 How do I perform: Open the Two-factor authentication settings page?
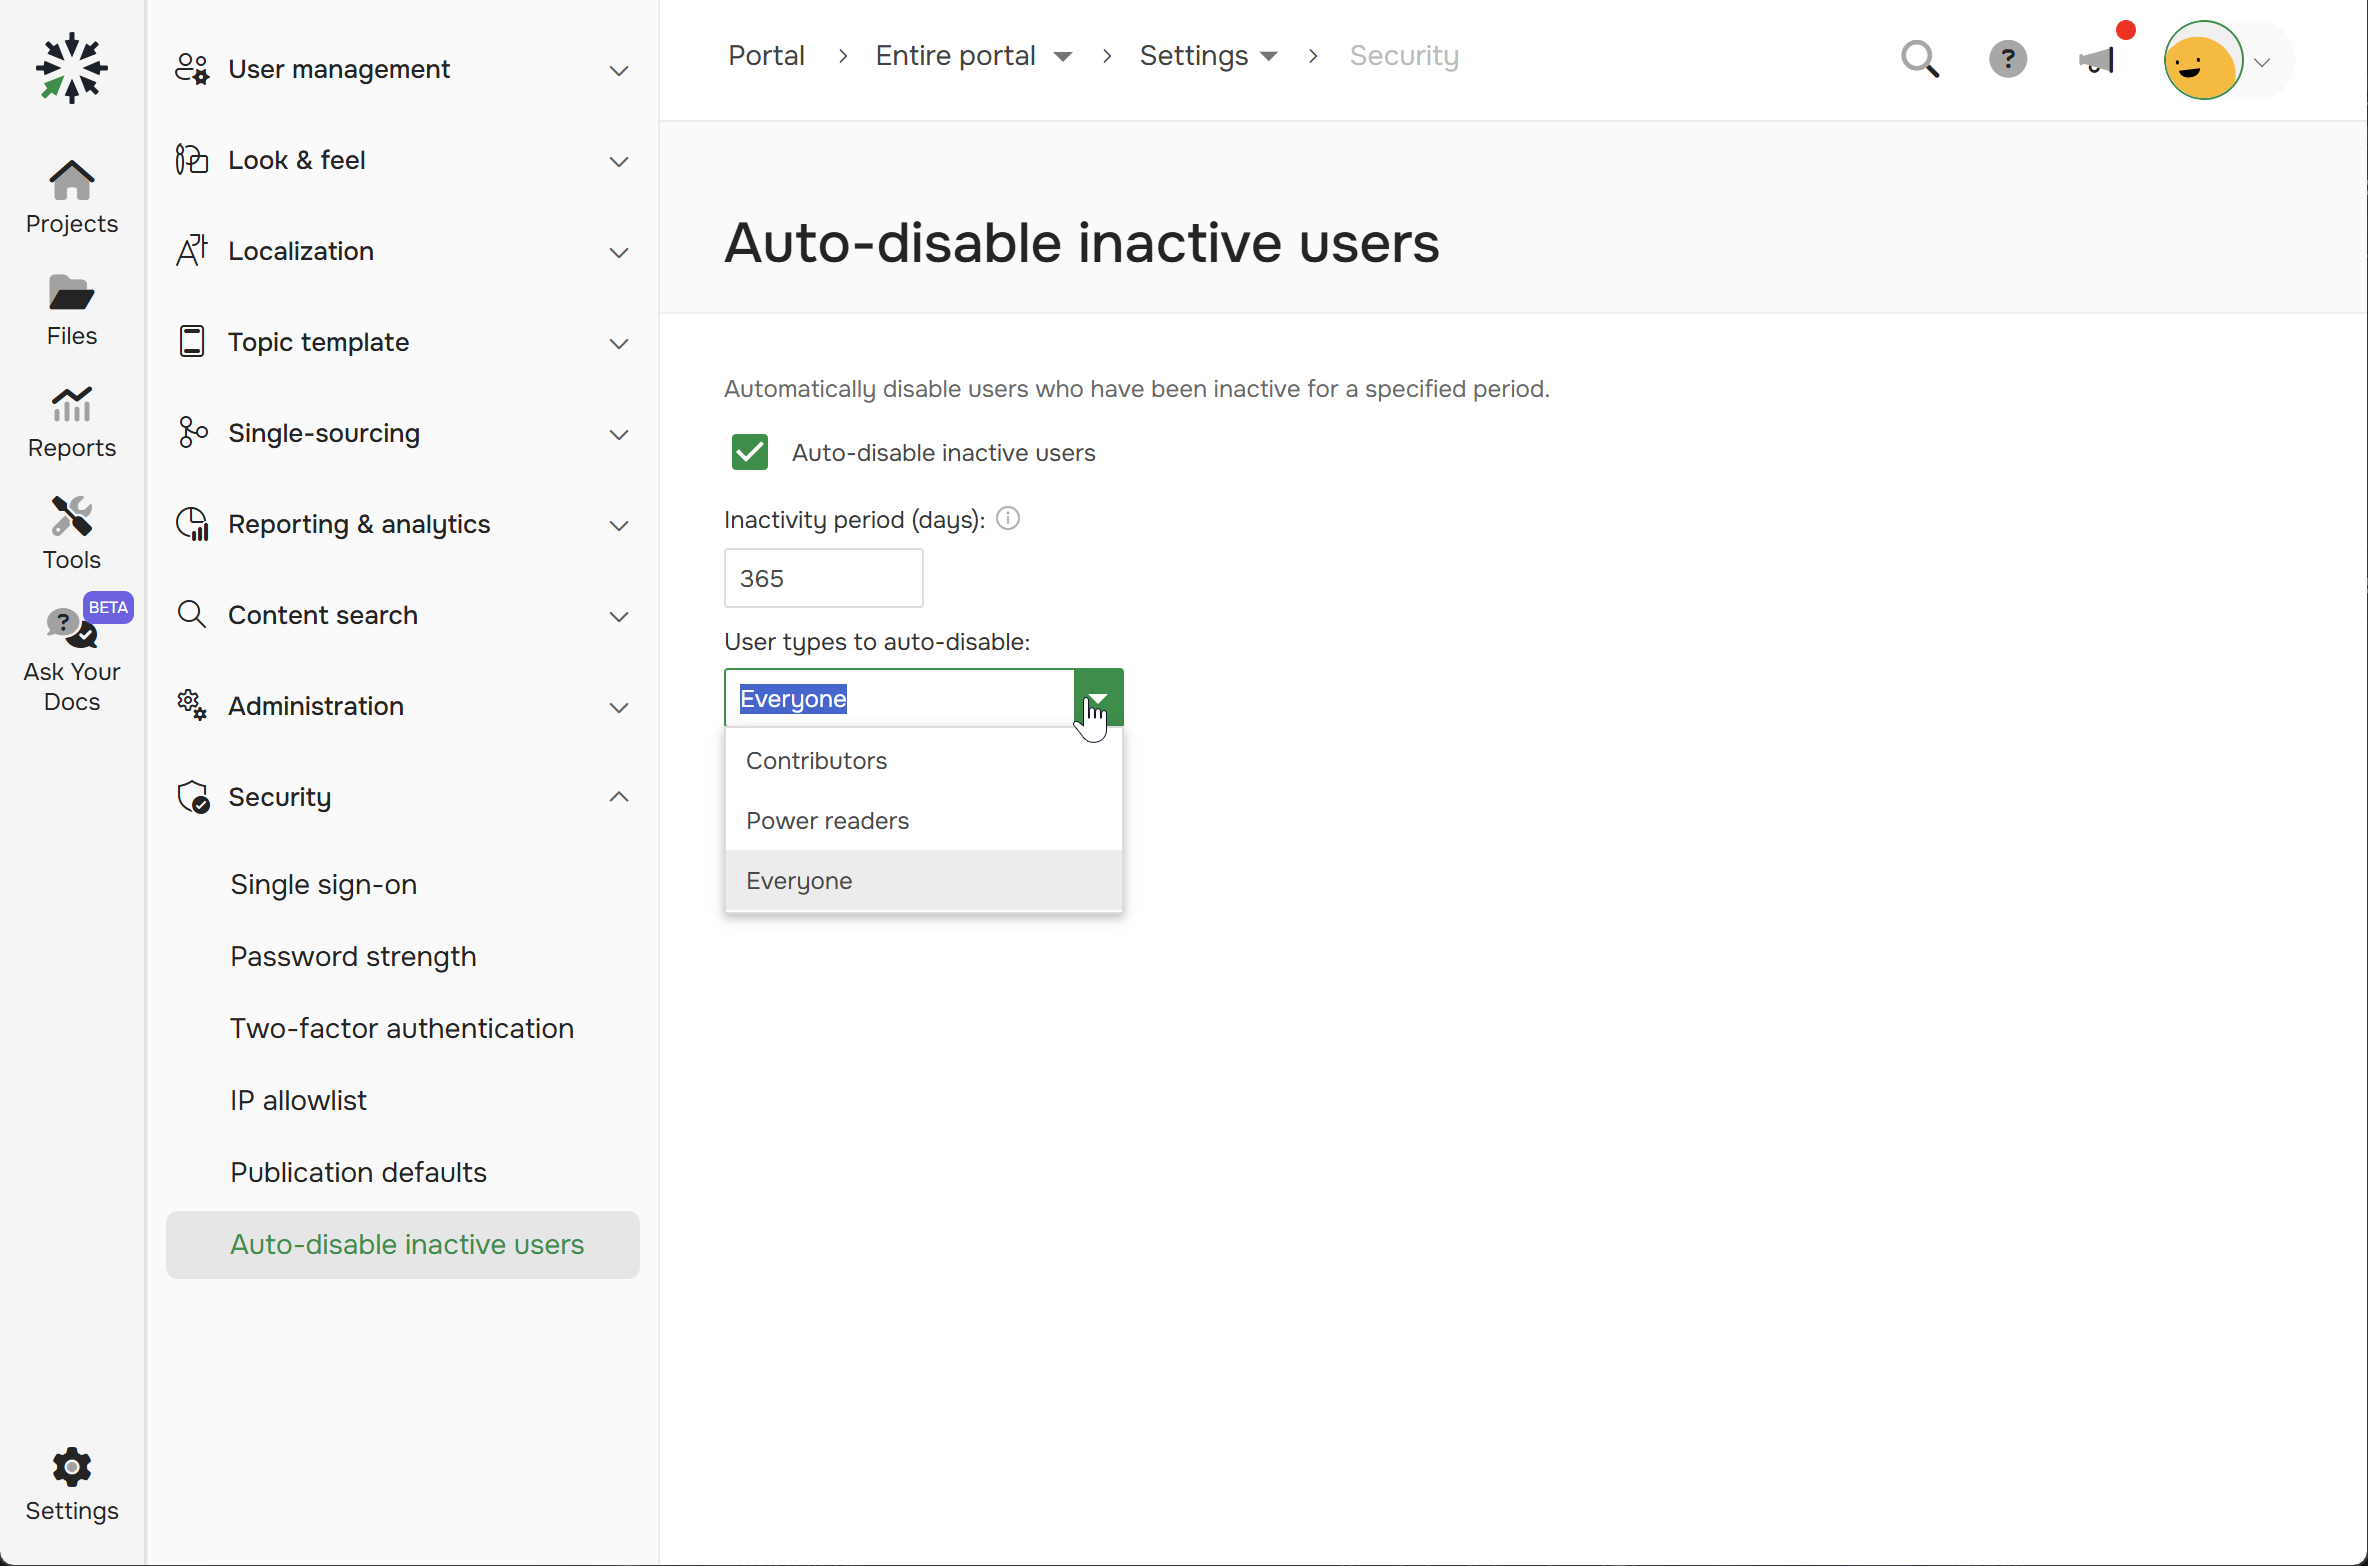pyautogui.click(x=402, y=1028)
